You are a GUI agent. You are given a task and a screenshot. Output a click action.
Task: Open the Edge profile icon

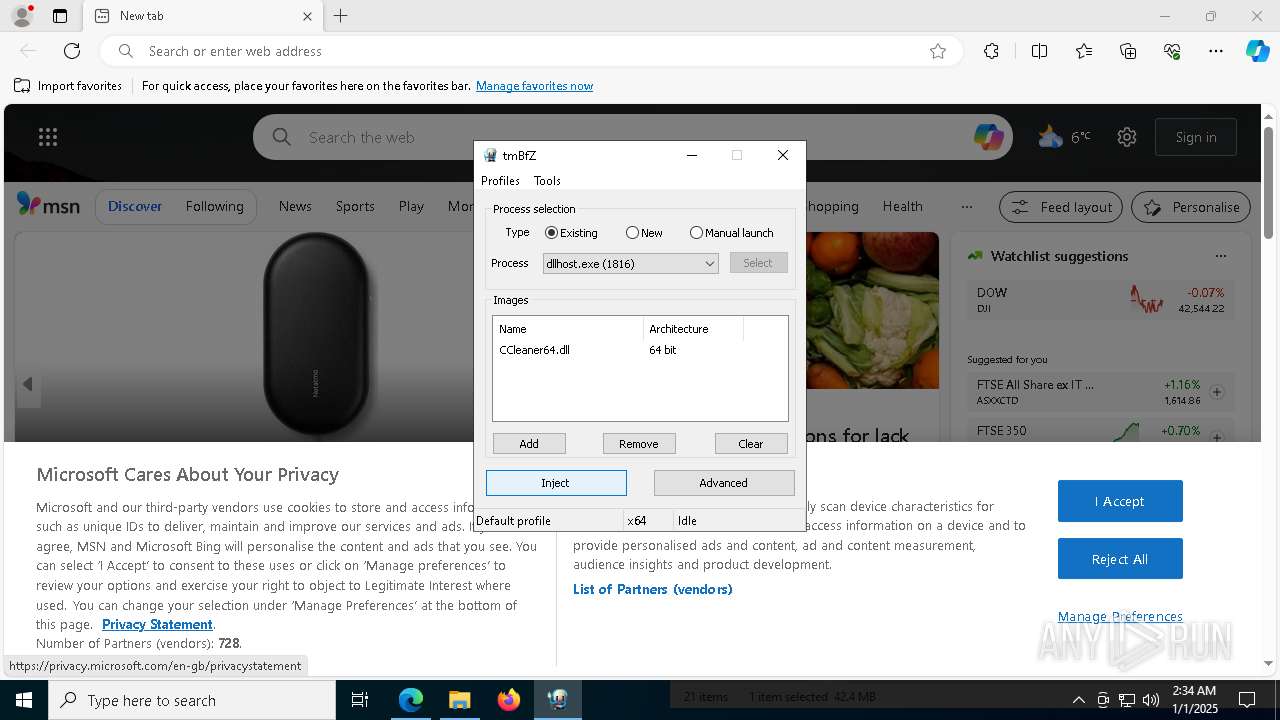click(x=21, y=16)
